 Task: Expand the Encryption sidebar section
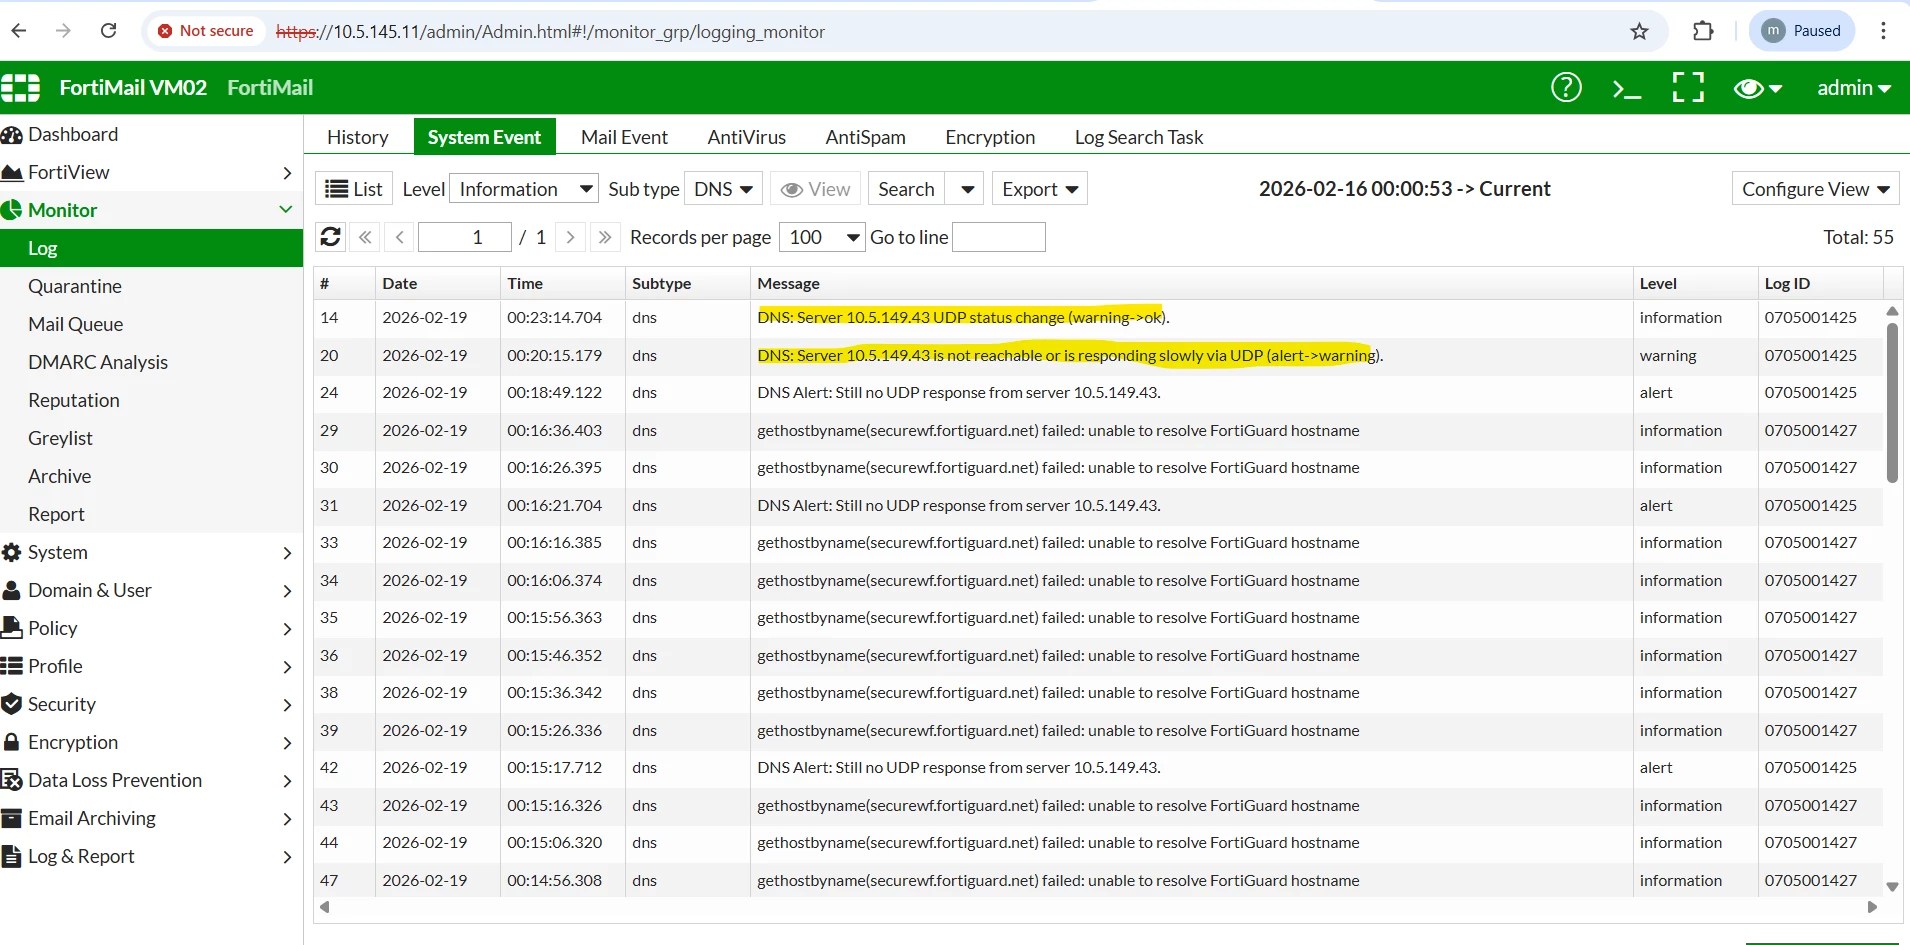click(151, 742)
